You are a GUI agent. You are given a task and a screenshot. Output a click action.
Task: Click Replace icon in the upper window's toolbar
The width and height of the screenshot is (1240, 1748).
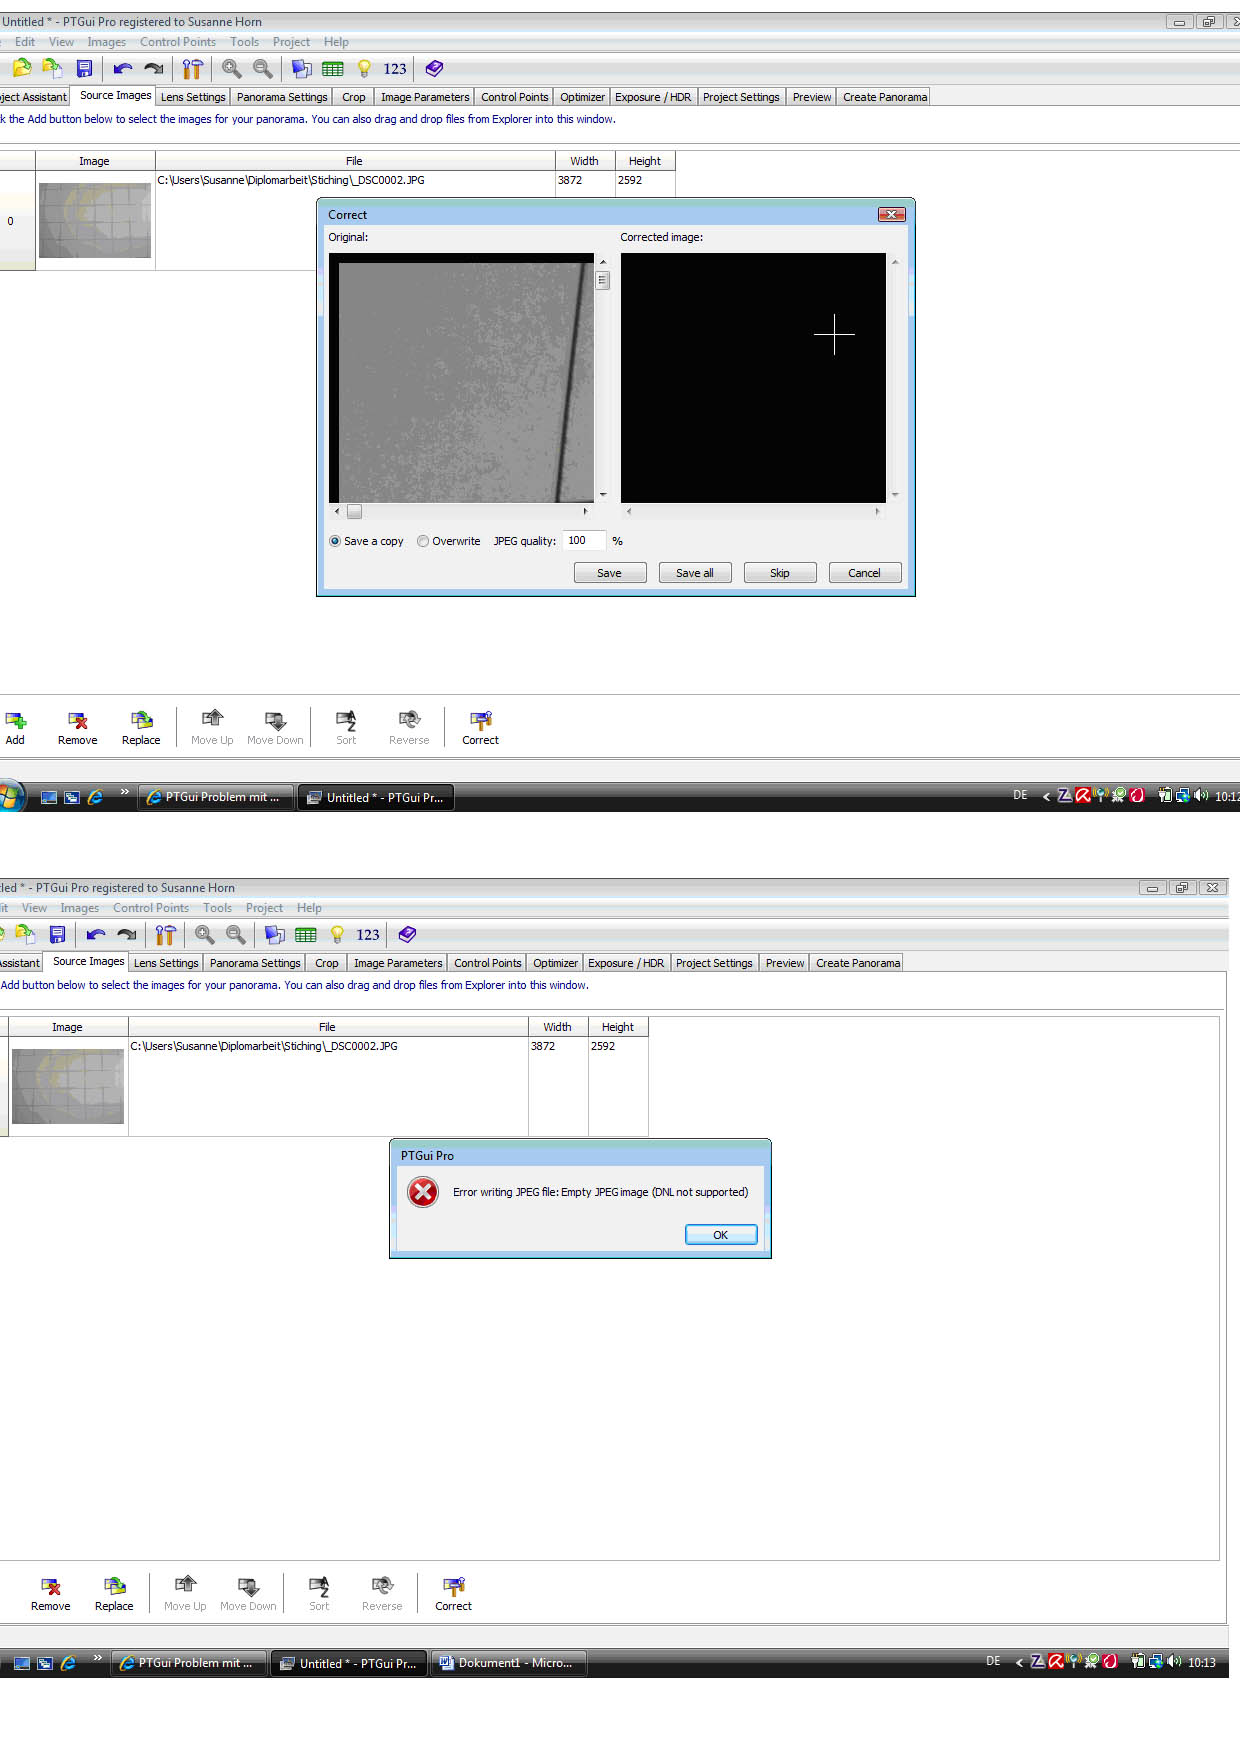(x=141, y=721)
